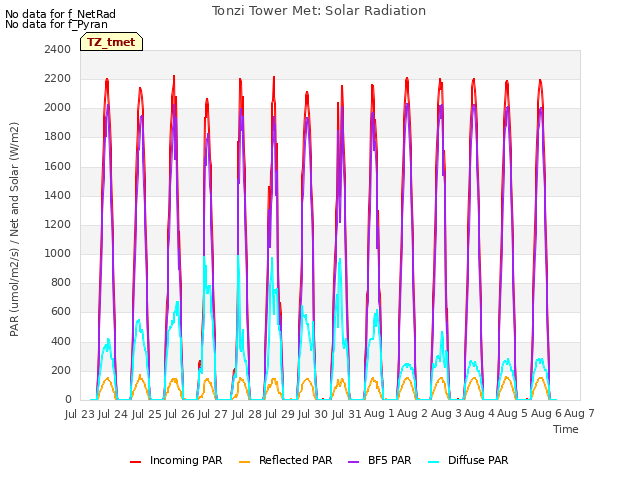Click the 0 y-axis tick label

(x=68, y=400)
